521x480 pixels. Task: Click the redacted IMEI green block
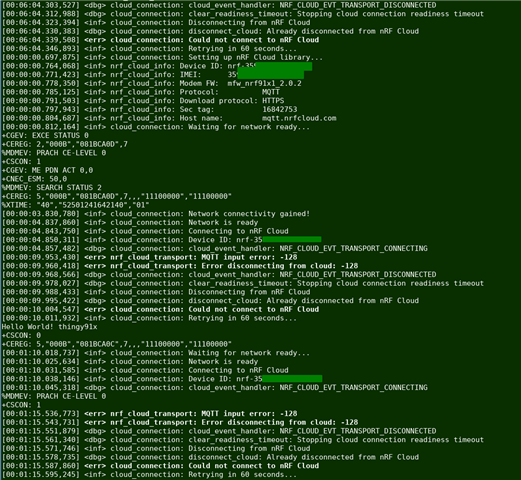tap(270, 75)
